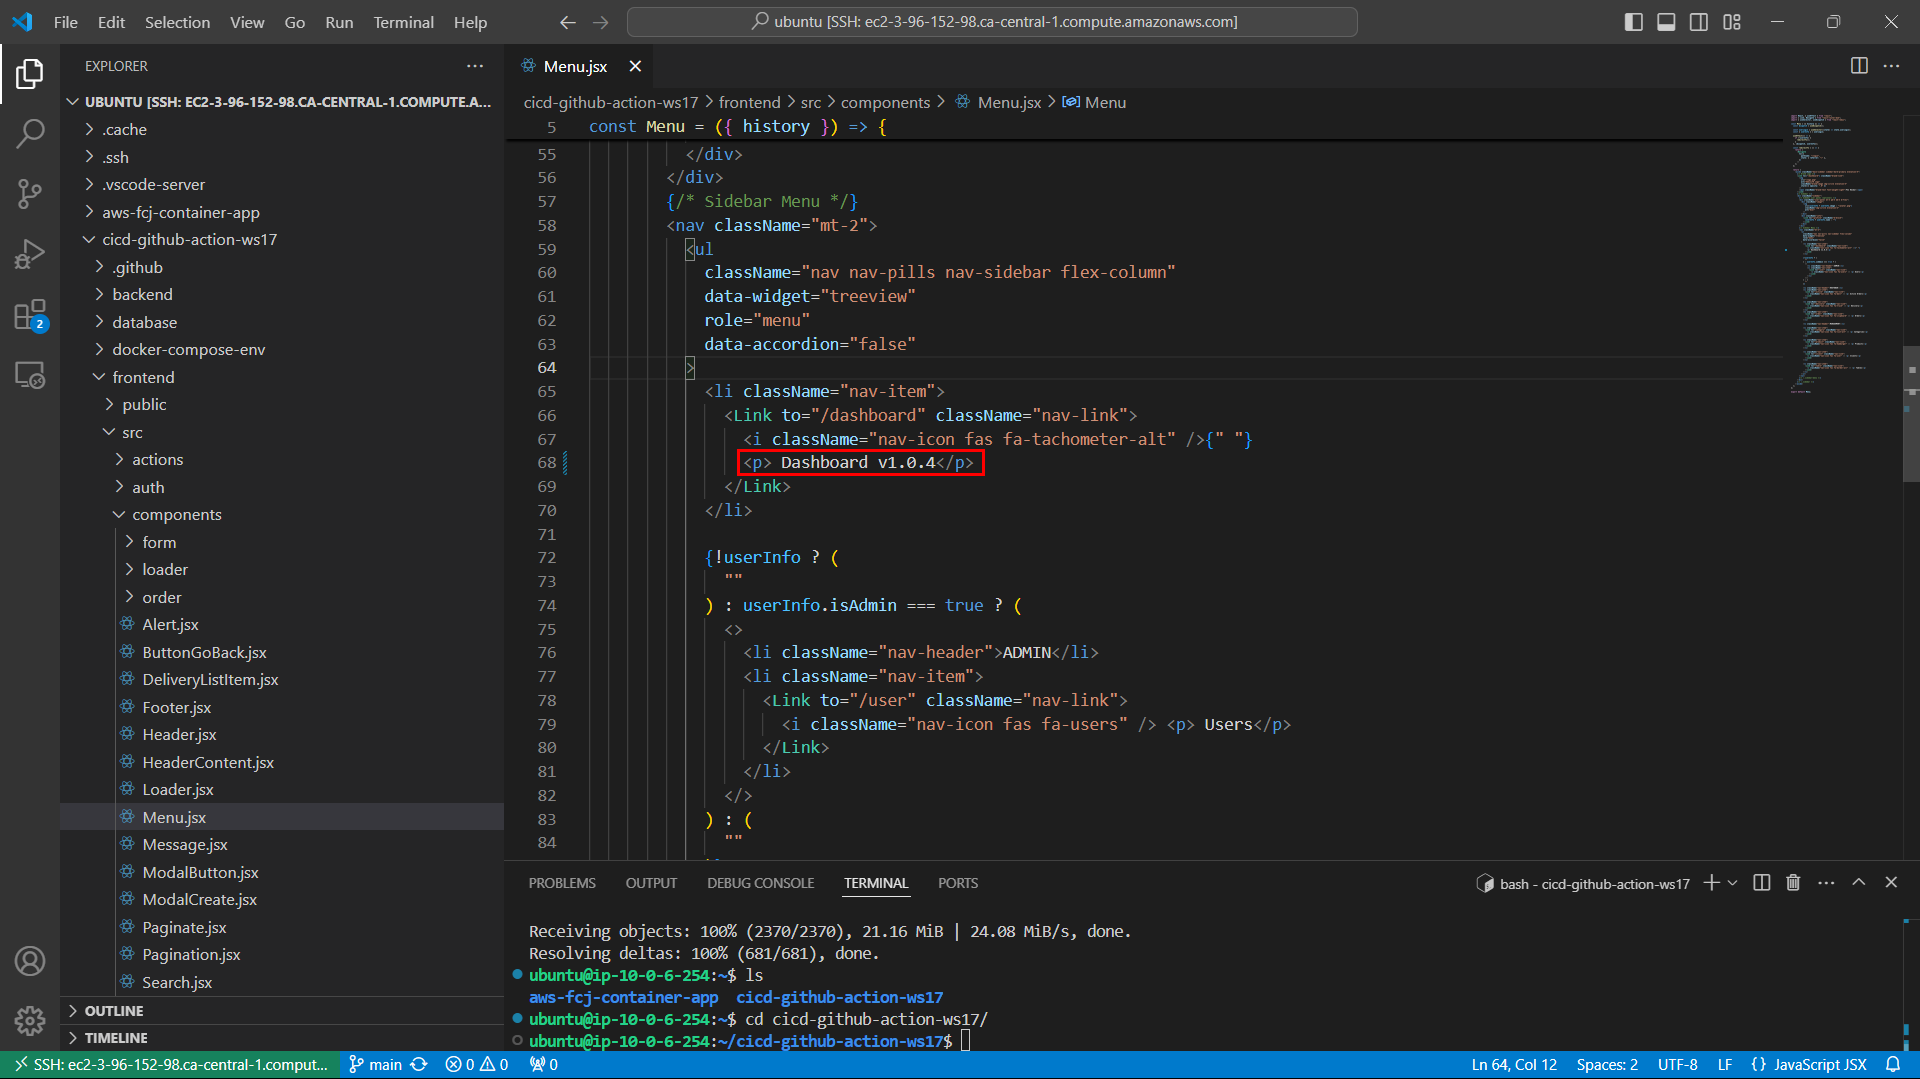The height and width of the screenshot is (1079, 1920).
Task: Open the Explorer view in activity bar
Action: point(30,73)
